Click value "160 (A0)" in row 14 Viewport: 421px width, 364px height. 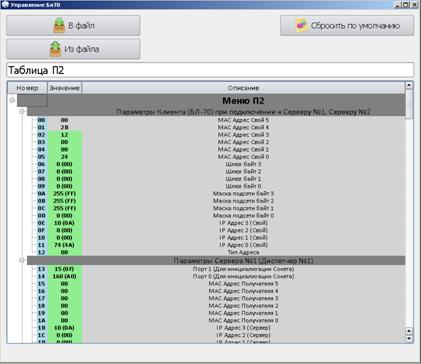click(x=64, y=276)
